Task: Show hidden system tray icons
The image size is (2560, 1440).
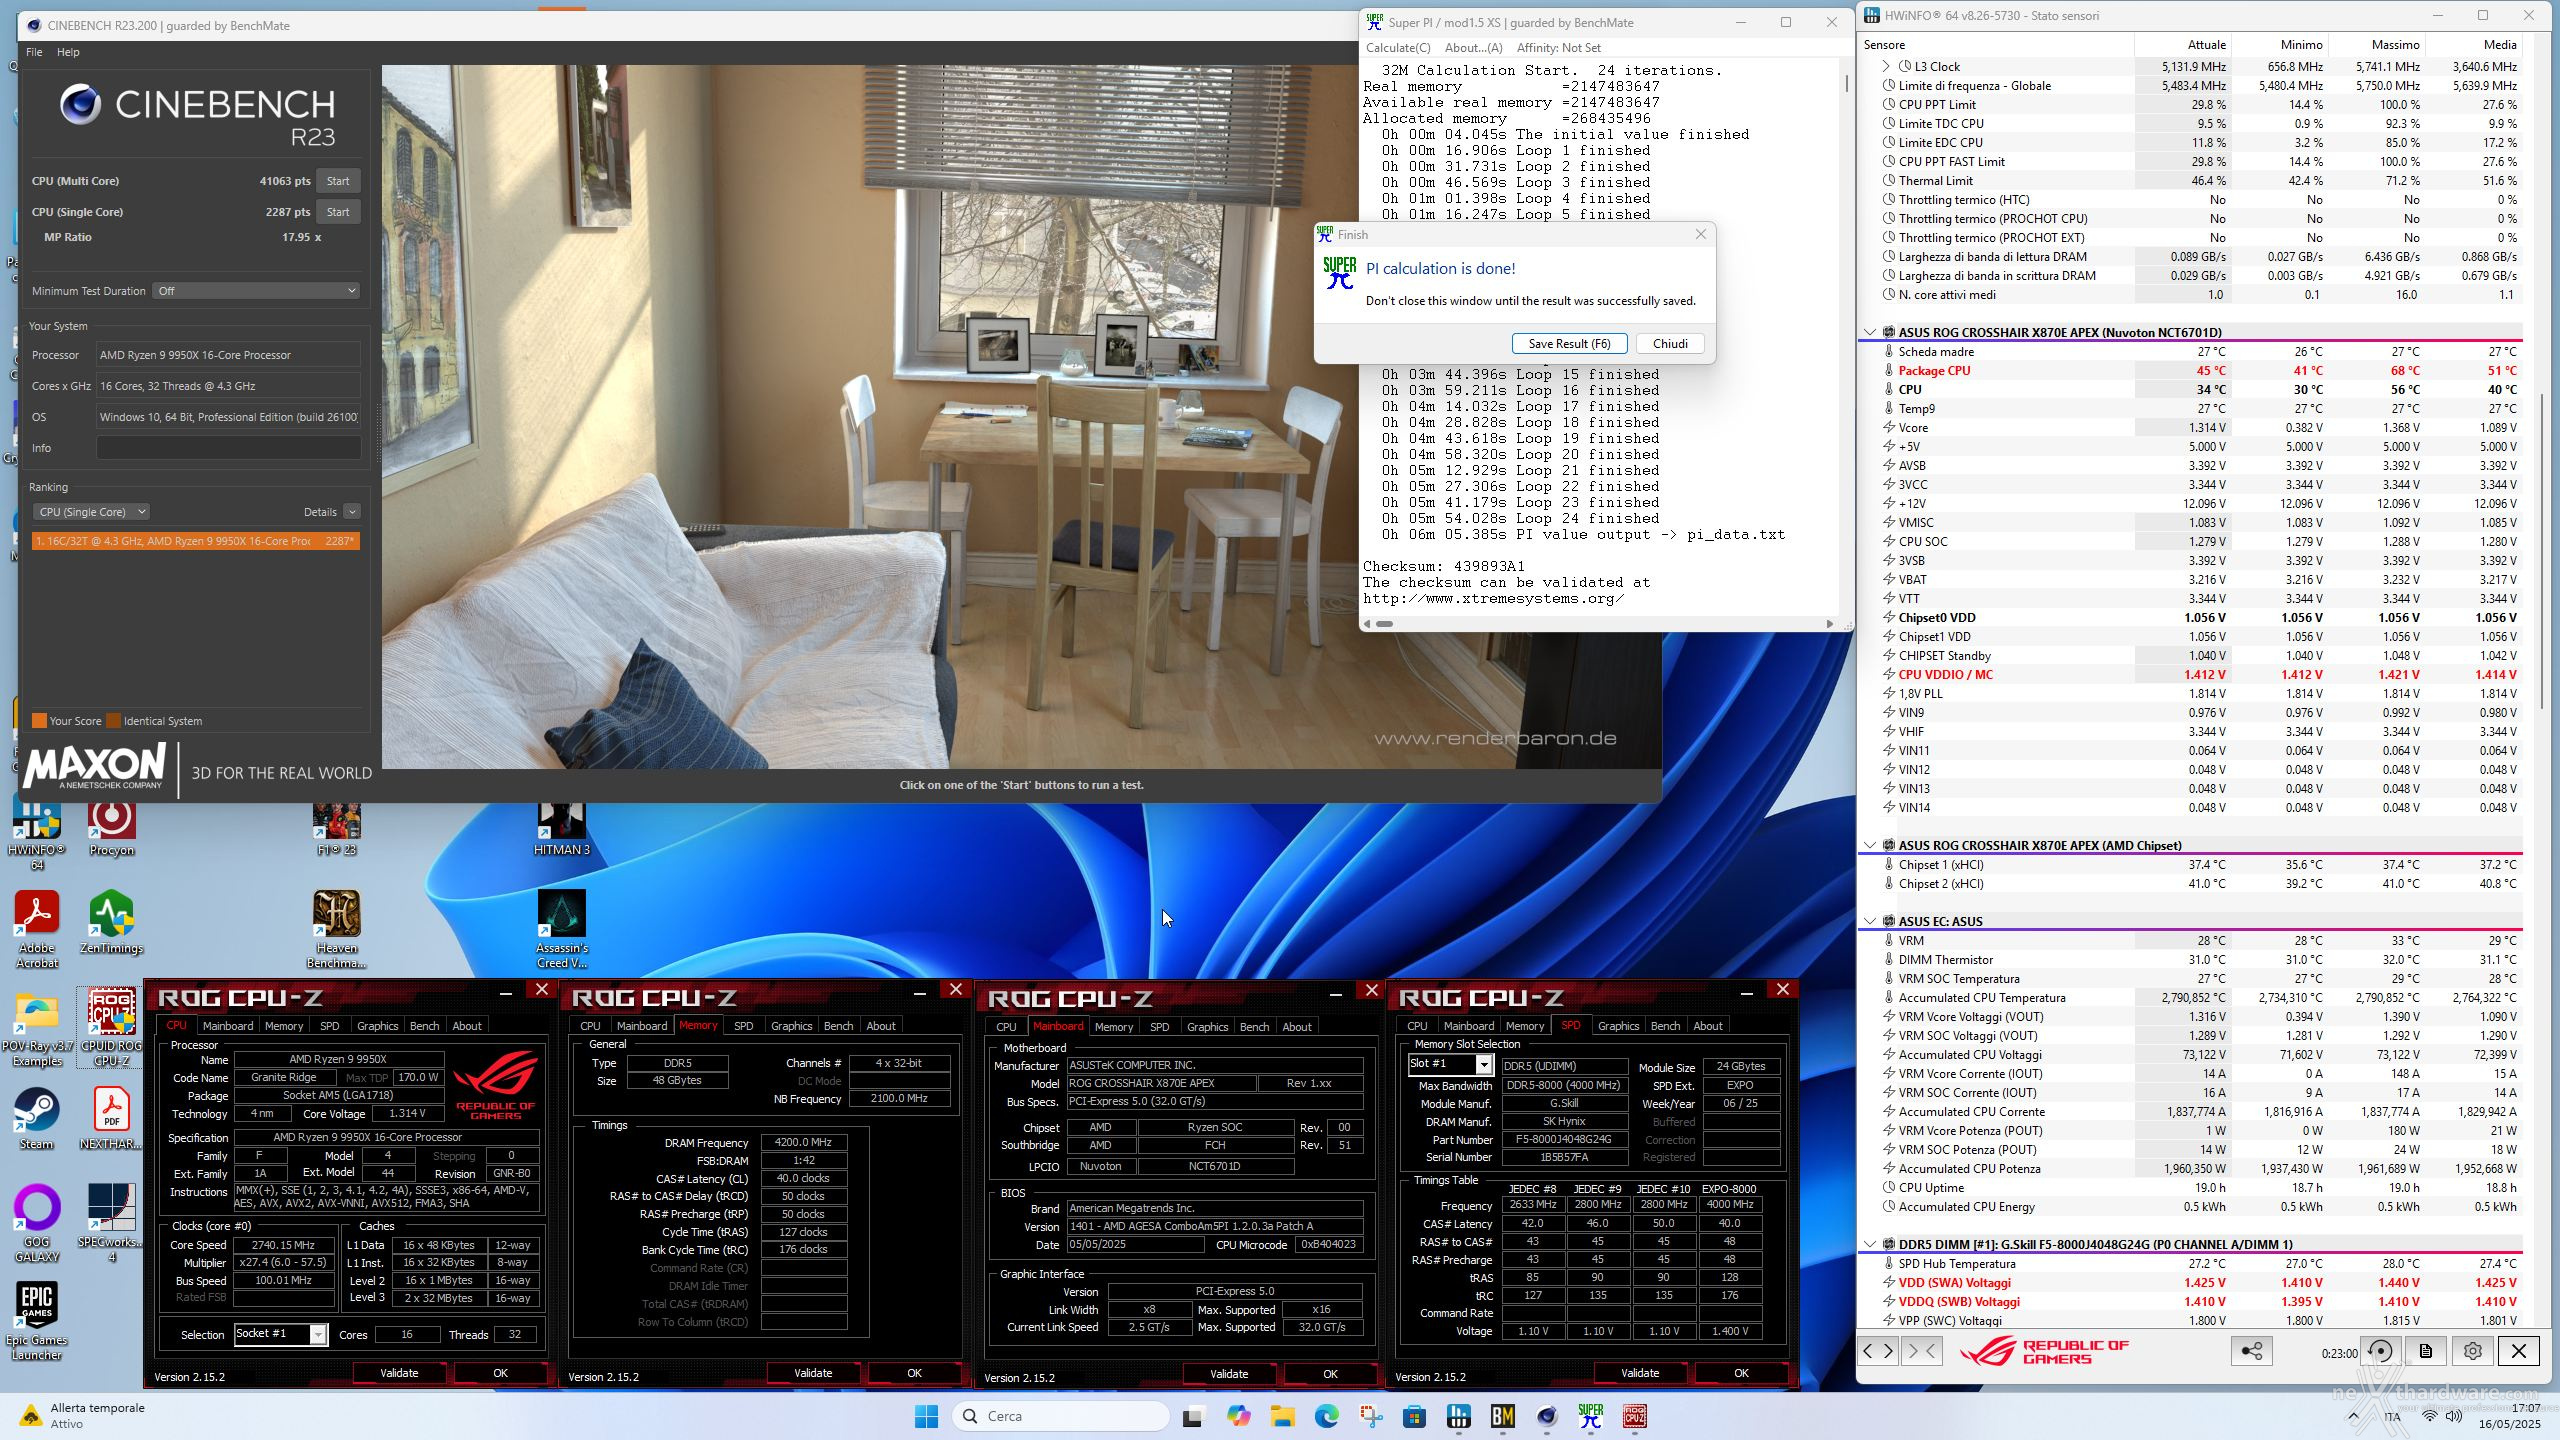Action: 2353,1416
